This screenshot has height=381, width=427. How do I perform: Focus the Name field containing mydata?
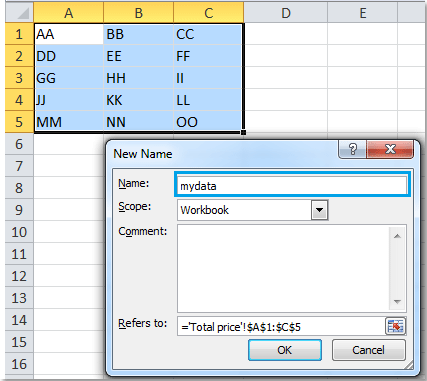(x=292, y=185)
